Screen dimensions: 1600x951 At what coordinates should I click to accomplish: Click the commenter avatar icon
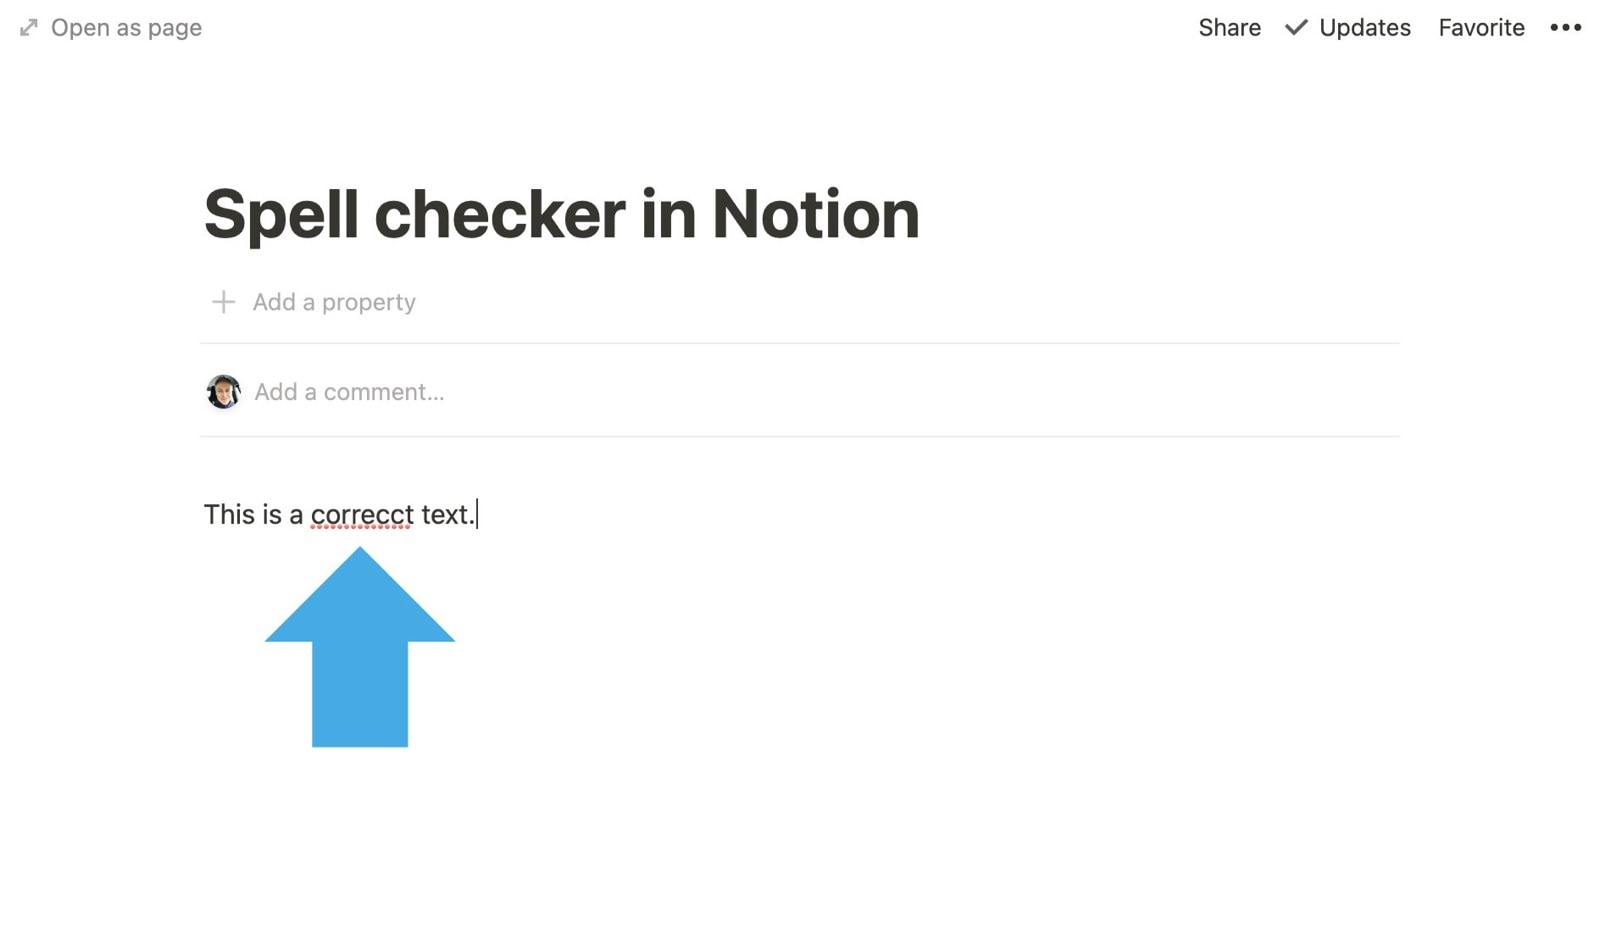point(222,391)
